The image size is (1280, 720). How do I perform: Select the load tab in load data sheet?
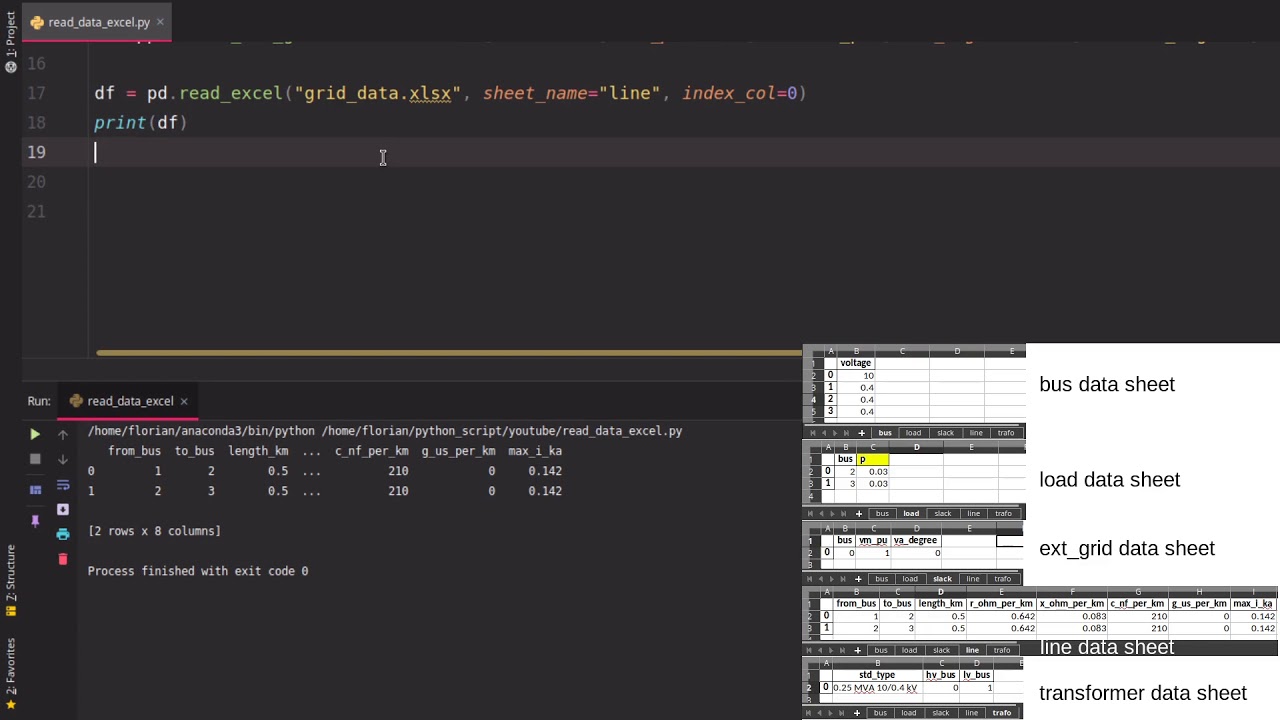(x=911, y=514)
